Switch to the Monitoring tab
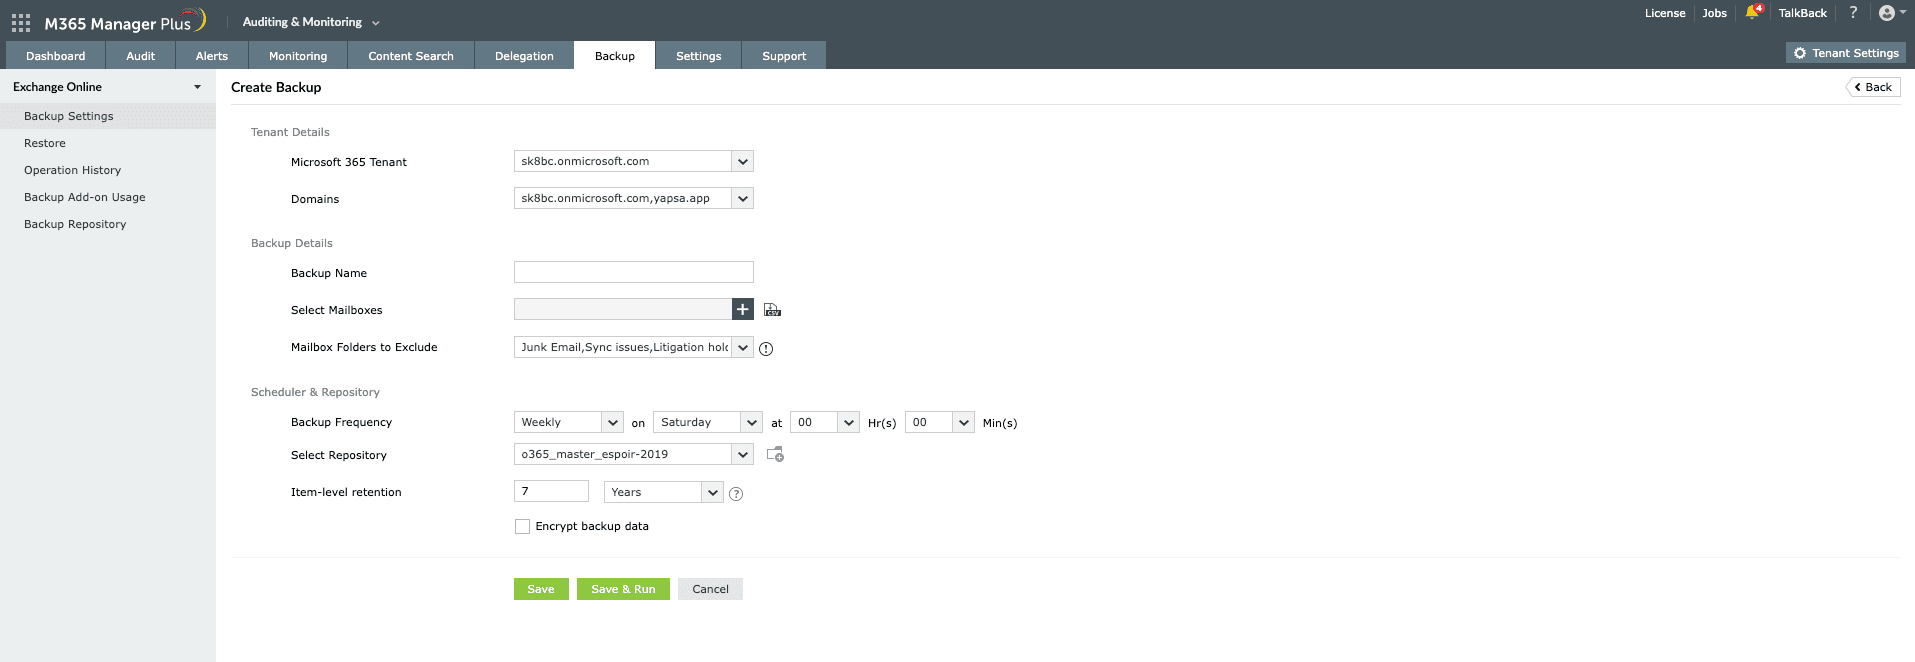This screenshot has width=1915, height=662. pos(298,56)
